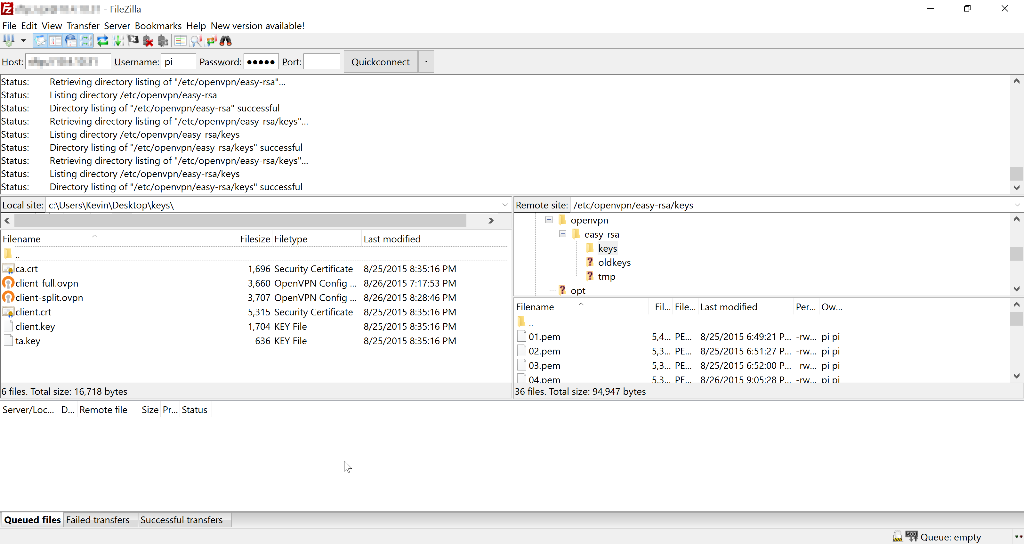Image resolution: width=1024 pixels, height=544 pixels.
Task: Select client-split.ovpn local file
Action: pos(49,298)
